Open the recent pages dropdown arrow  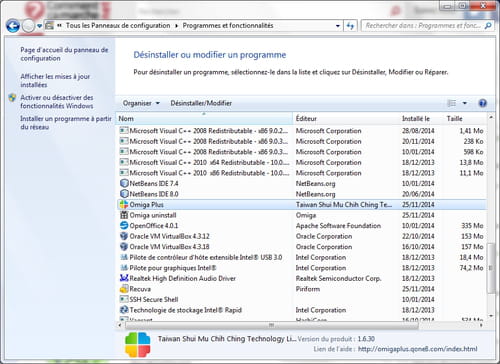coord(39,26)
